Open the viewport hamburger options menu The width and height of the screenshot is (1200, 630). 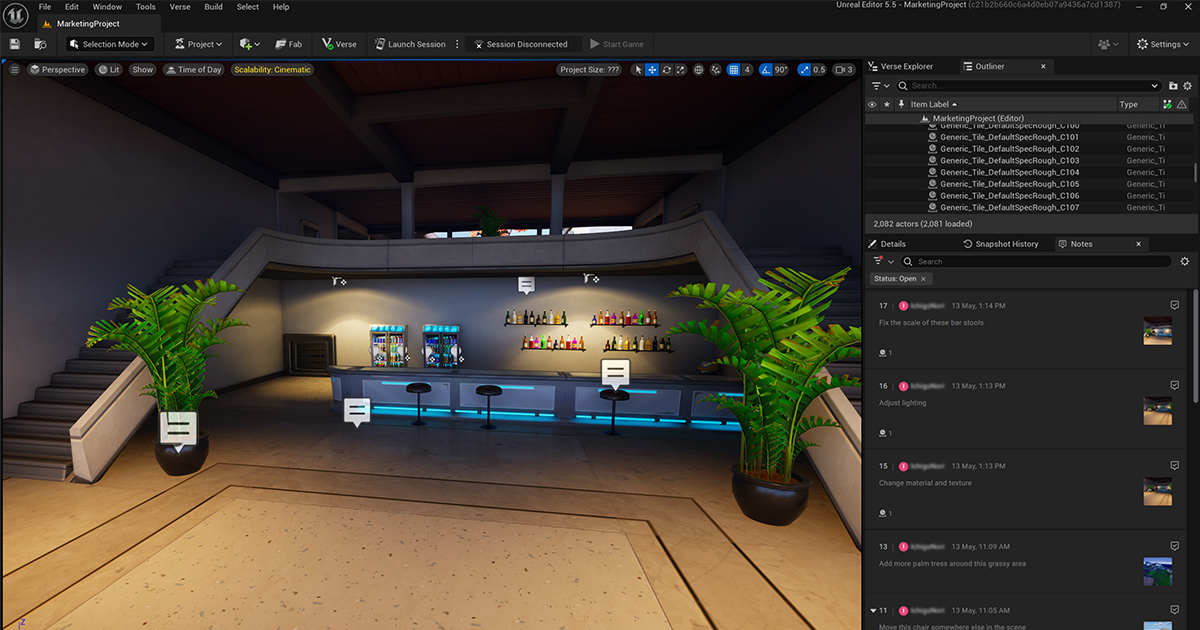tap(15, 70)
